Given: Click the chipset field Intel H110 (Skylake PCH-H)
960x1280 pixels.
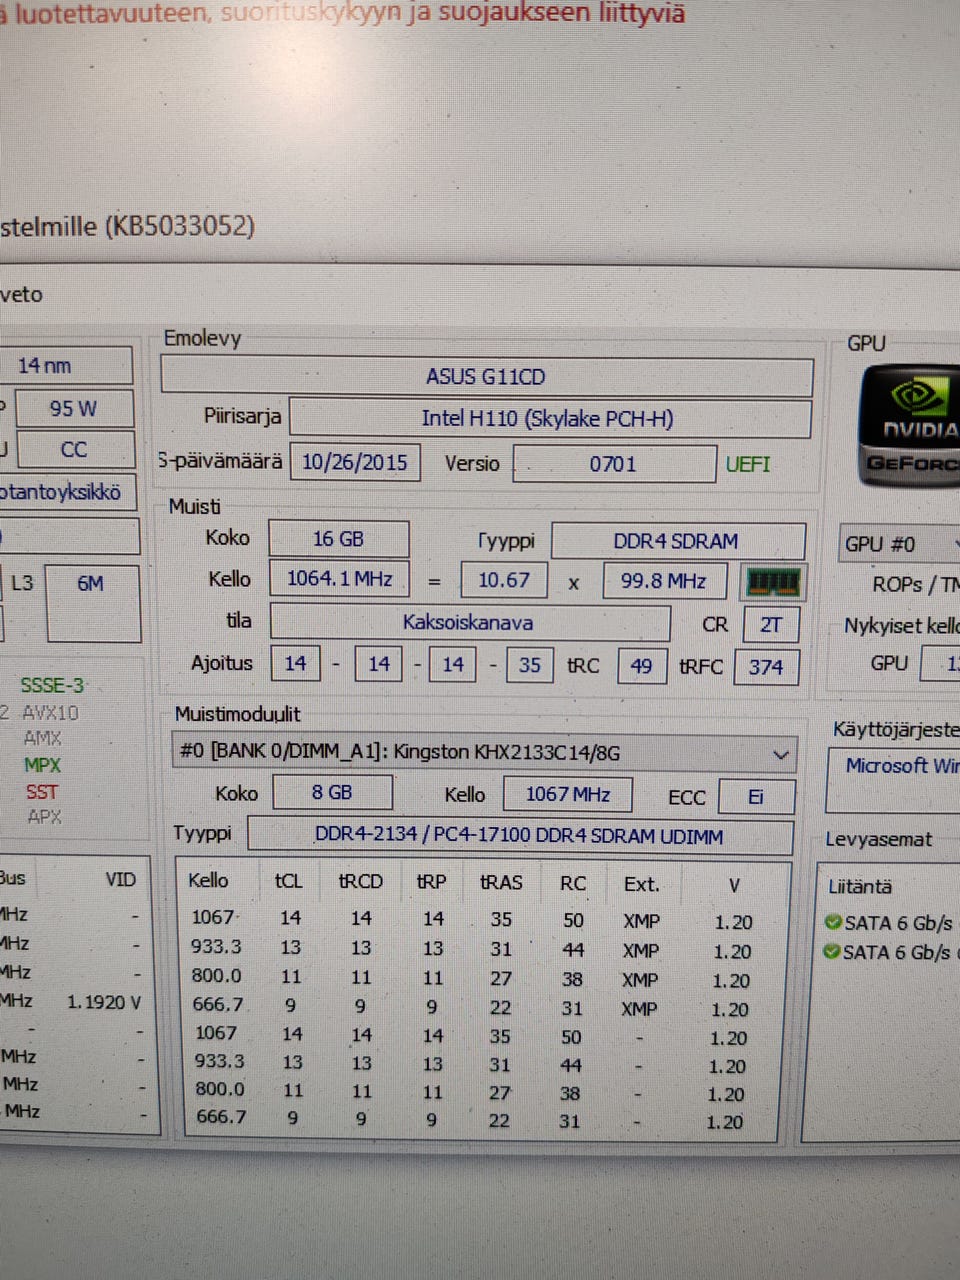Looking at the screenshot, I should pos(548,418).
